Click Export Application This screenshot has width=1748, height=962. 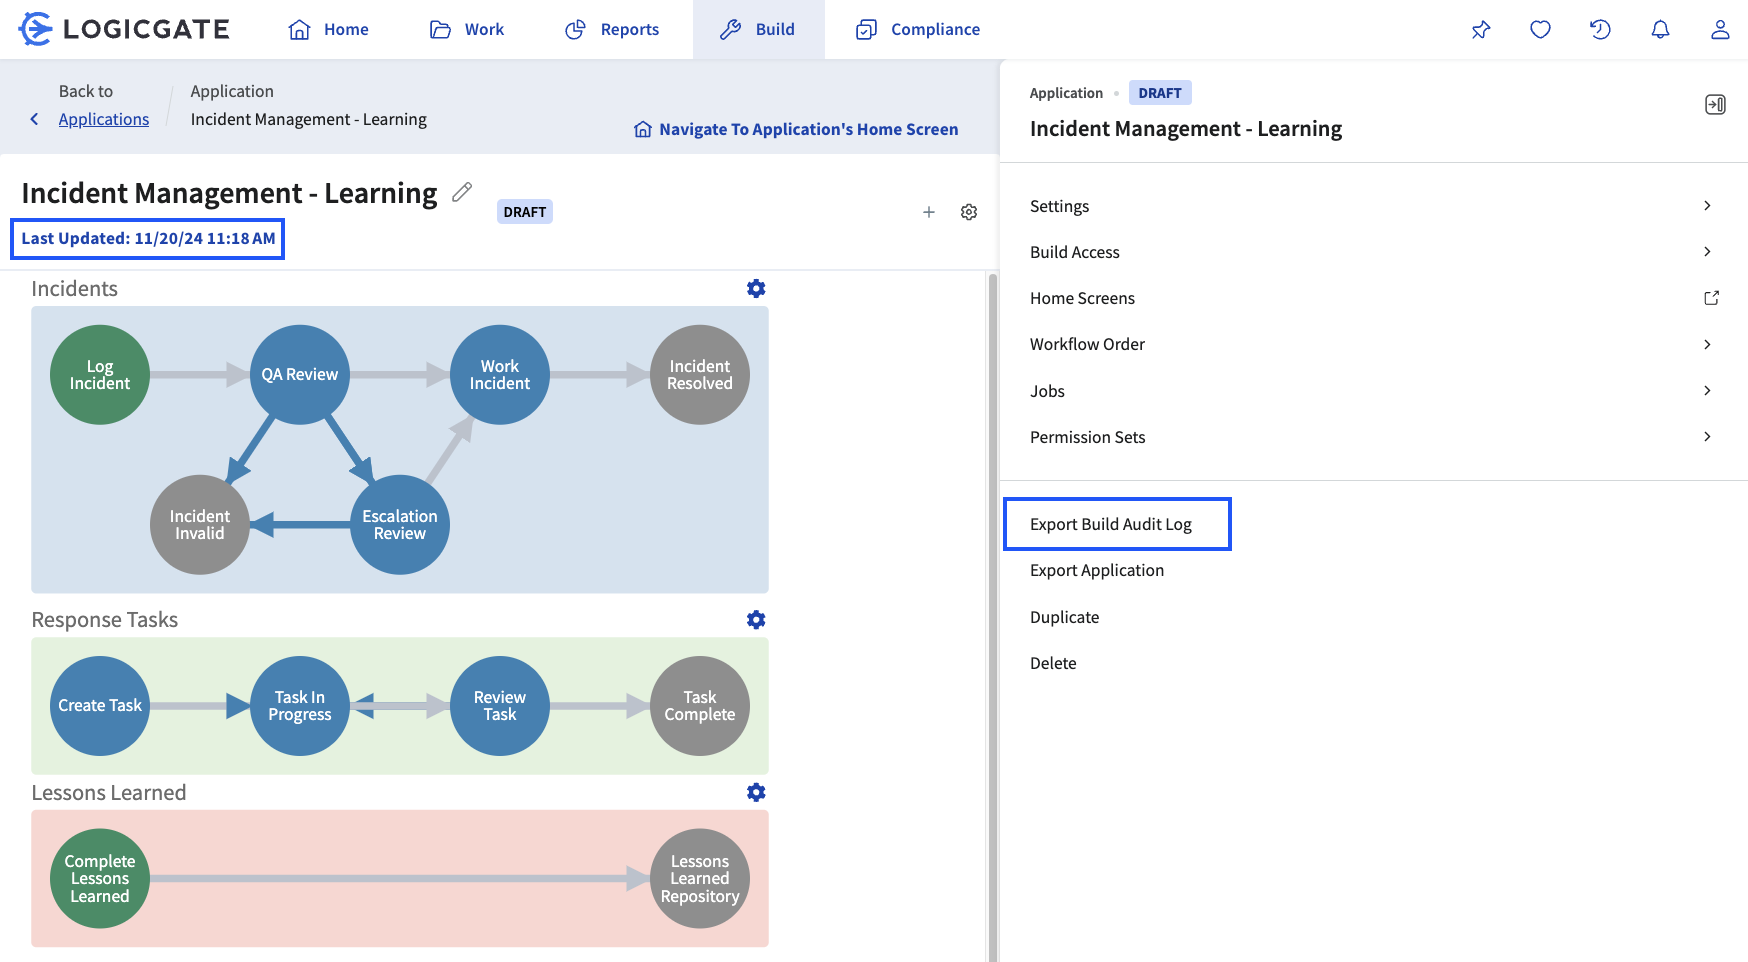point(1097,570)
